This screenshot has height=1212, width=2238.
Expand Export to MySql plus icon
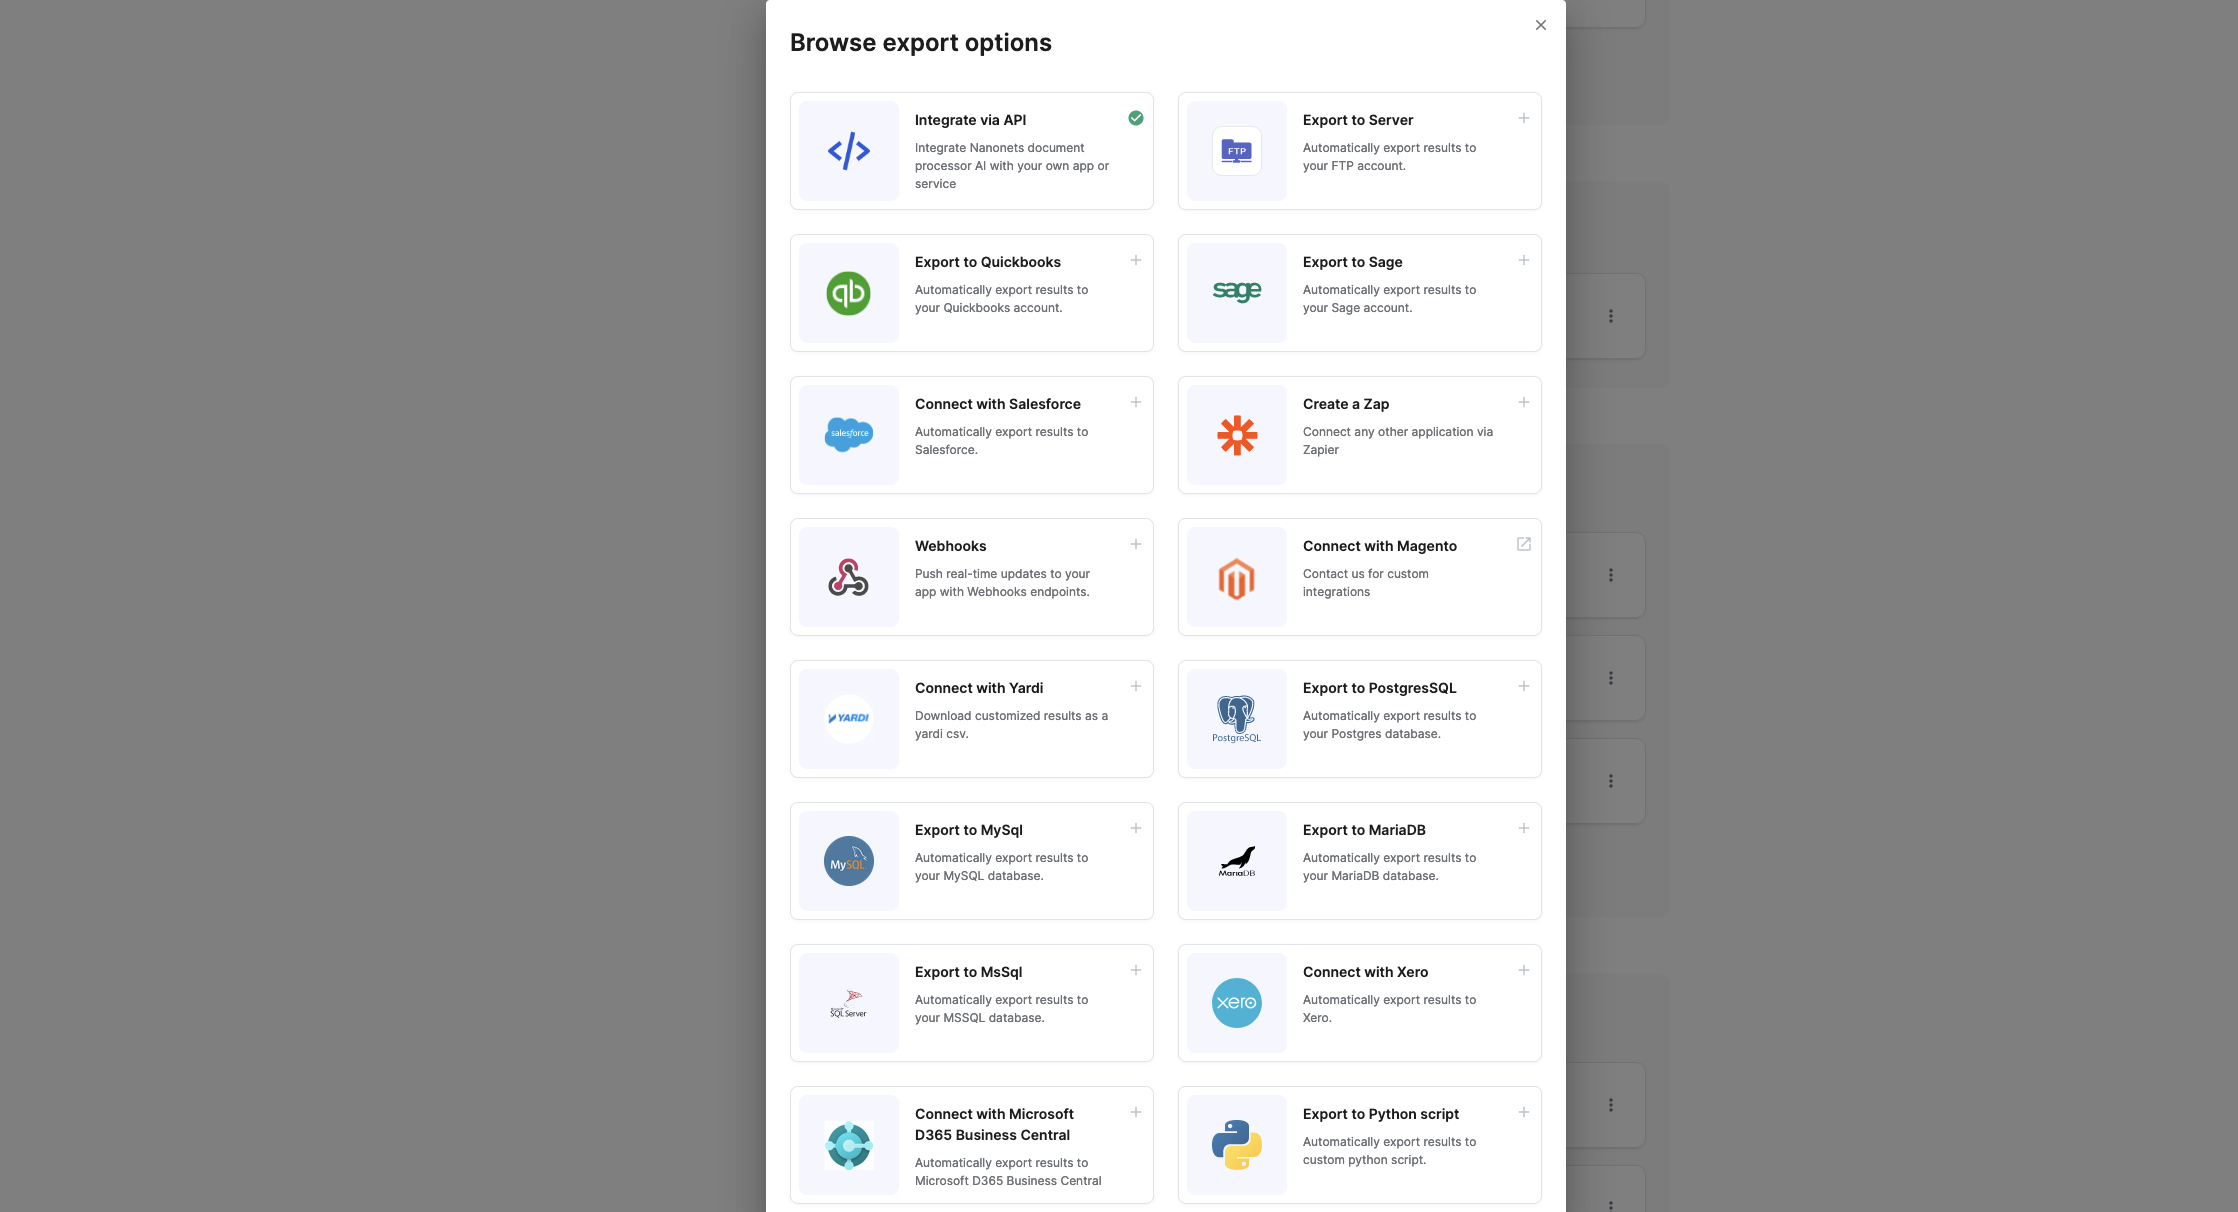pyautogui.click(x=1136, y=828)
